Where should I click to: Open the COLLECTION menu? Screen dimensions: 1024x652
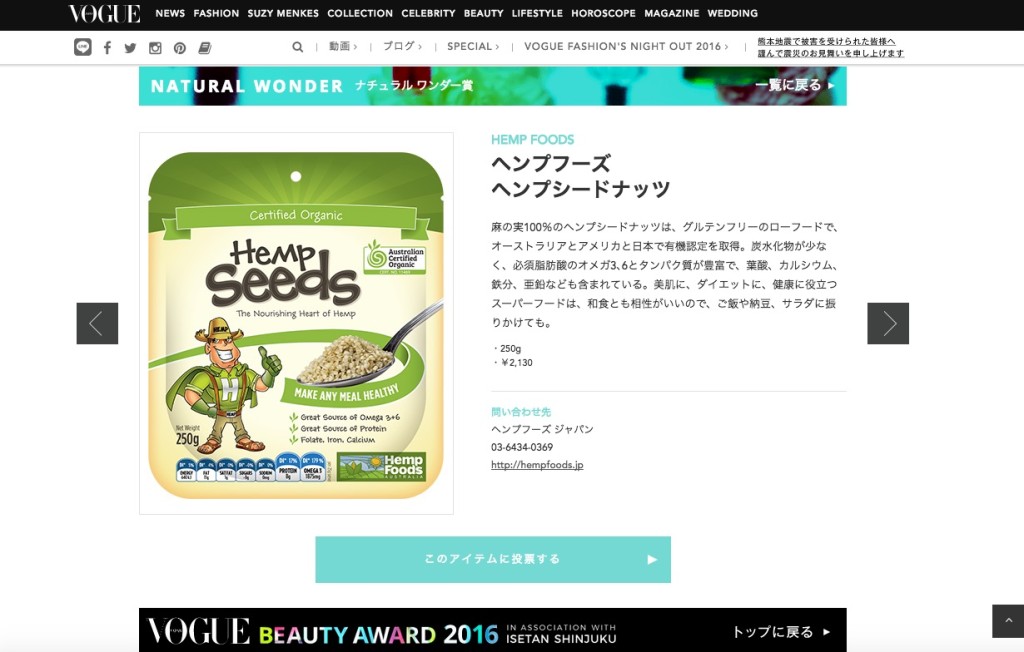pyautogui.click(x=360, y=13)
